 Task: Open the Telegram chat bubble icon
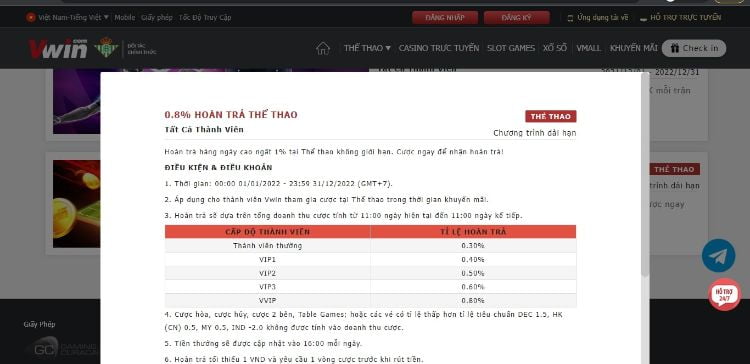[x=718, y=255]
